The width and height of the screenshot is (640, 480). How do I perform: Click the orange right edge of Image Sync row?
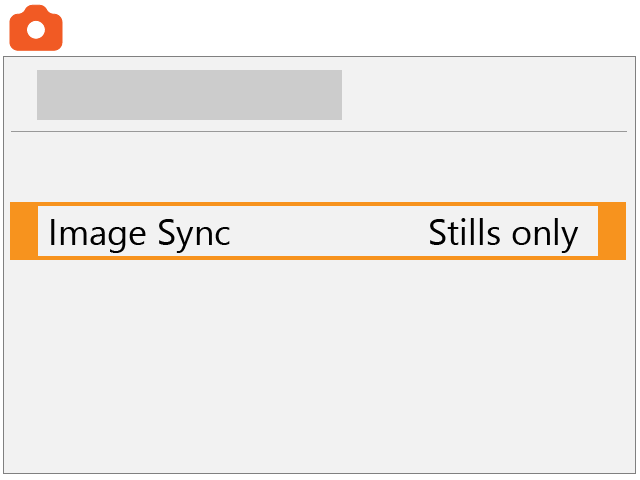612,231
